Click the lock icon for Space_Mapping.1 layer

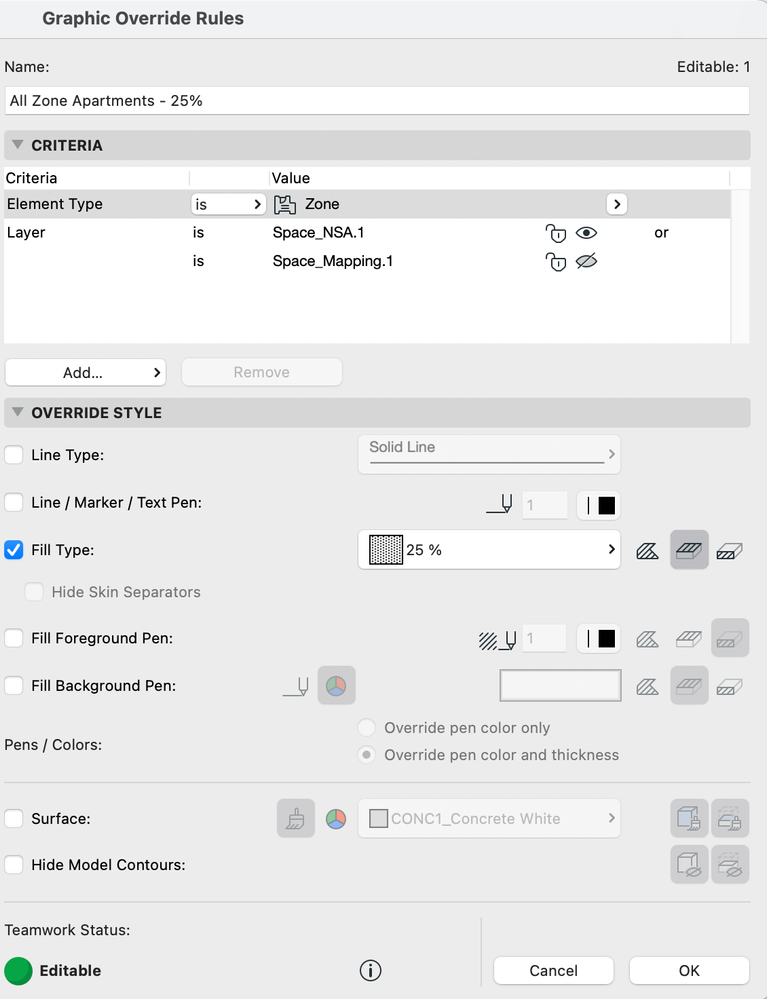tap(555, 263)
